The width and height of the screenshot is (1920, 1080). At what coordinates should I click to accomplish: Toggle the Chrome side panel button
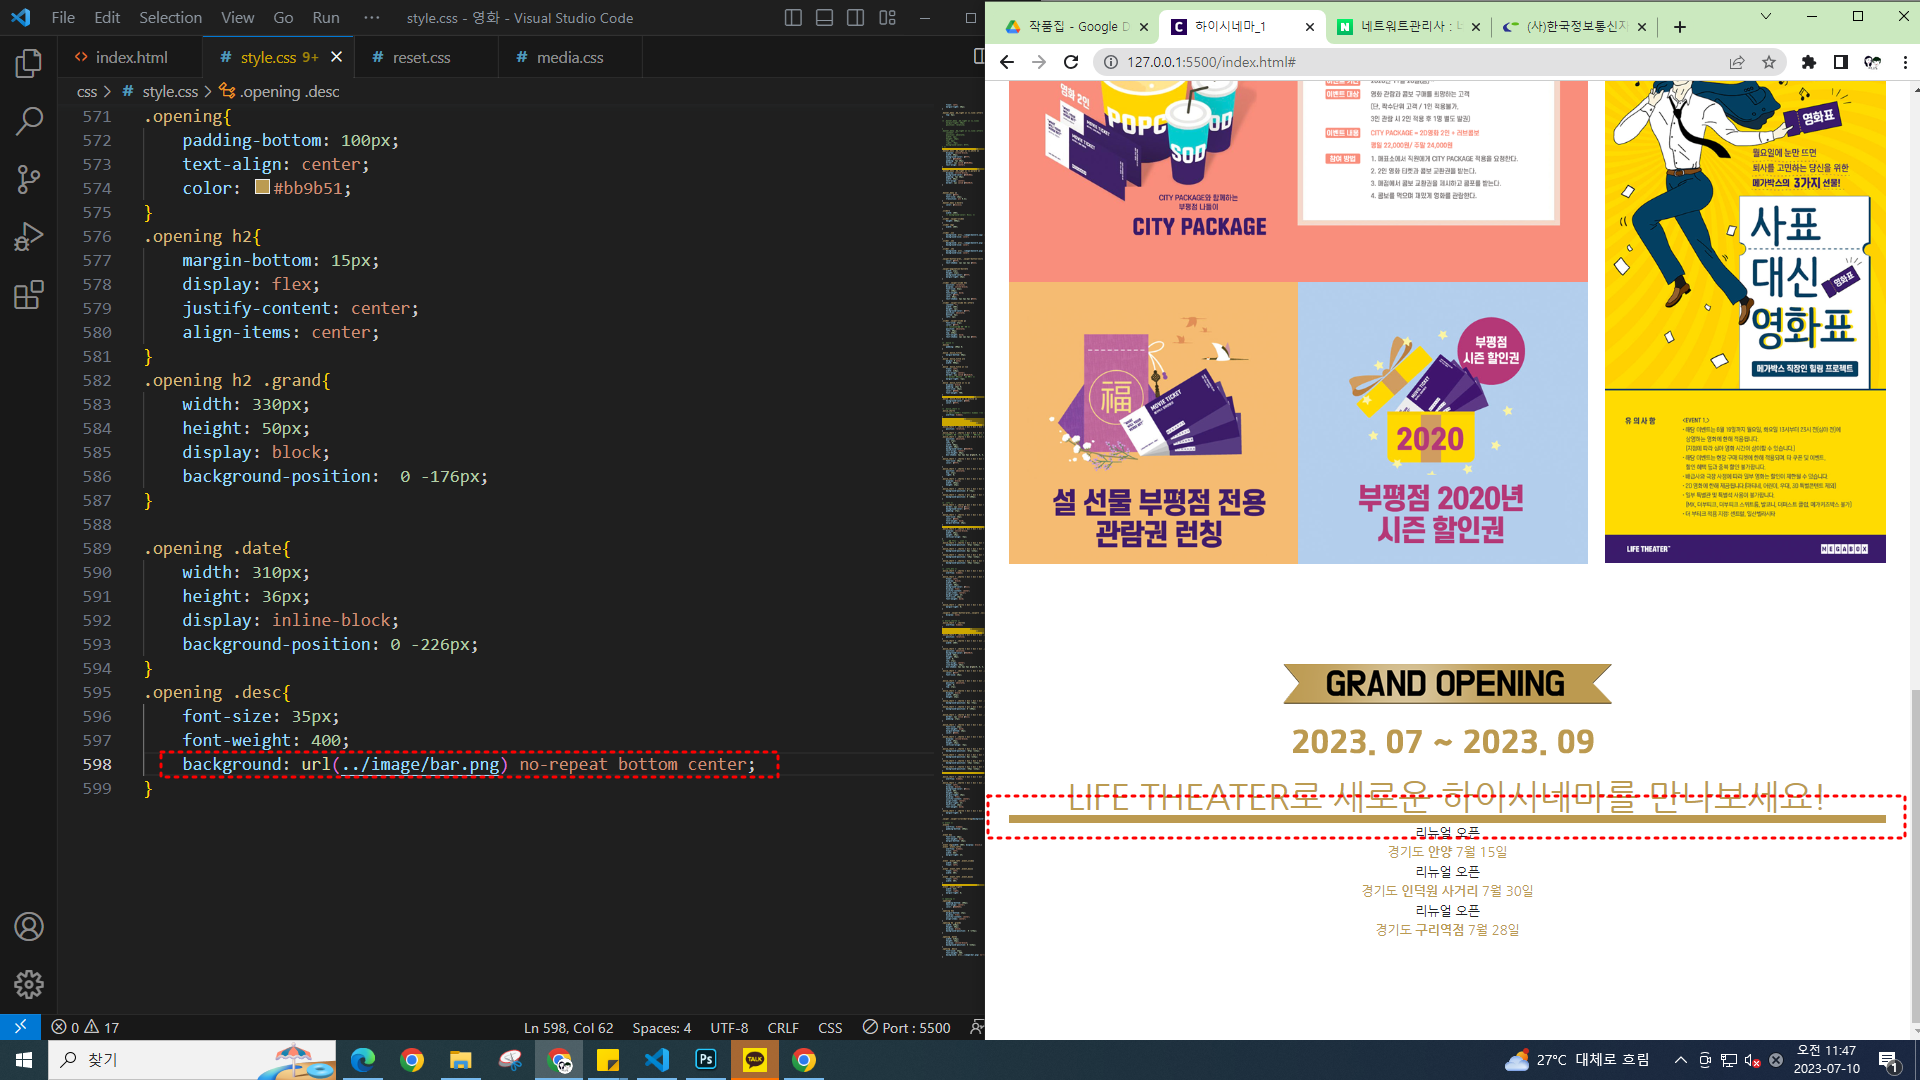(x=1840, y=62)
